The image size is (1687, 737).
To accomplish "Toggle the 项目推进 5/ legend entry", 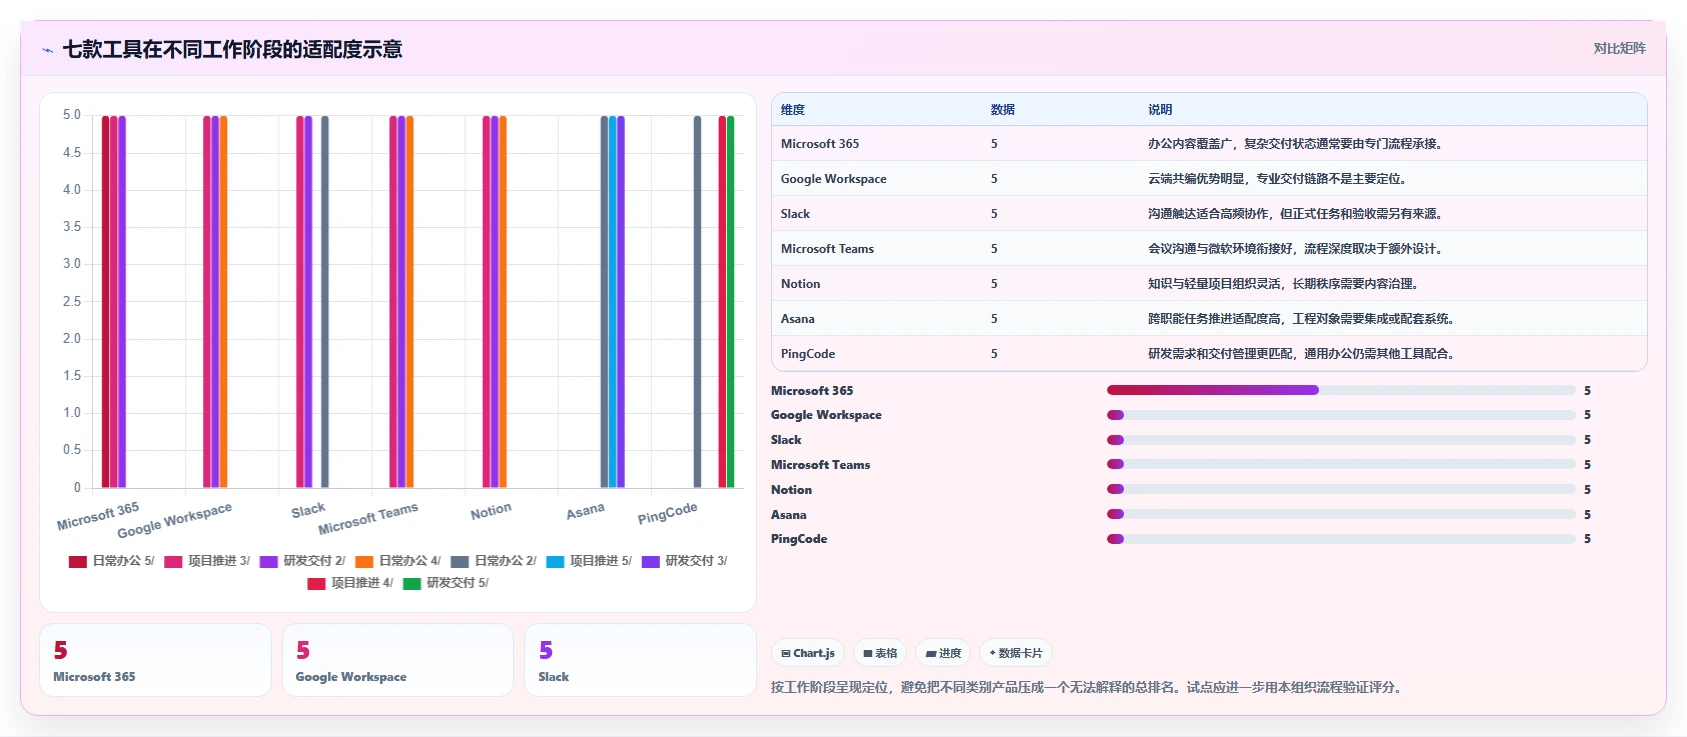I will point(589,561).
